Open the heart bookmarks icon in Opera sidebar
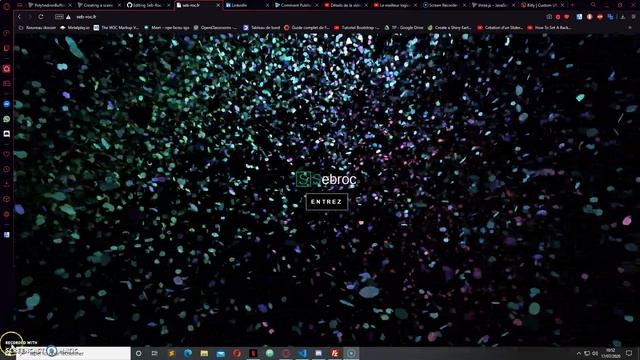 click(x=7, y=154)
